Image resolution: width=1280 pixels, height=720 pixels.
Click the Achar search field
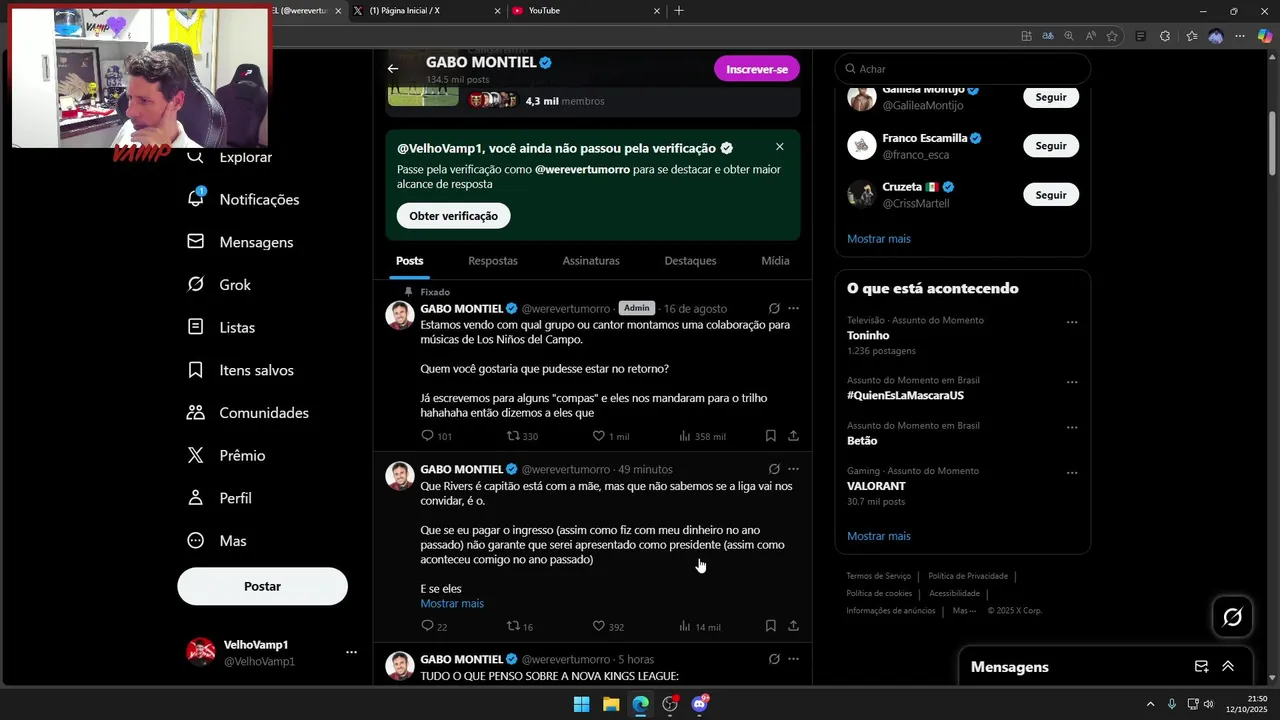pos(963,69)
